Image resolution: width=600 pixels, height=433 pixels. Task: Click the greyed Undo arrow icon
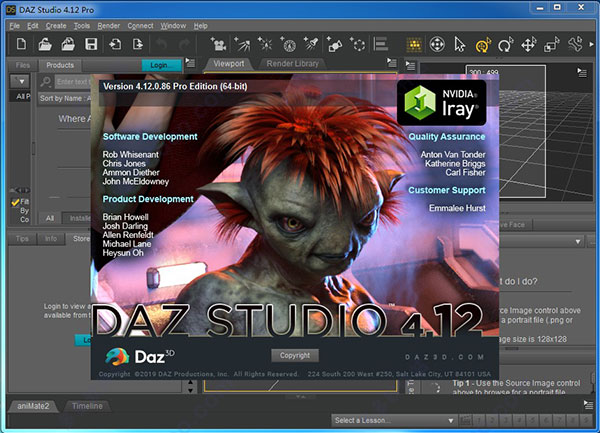(x=161, y=45)
